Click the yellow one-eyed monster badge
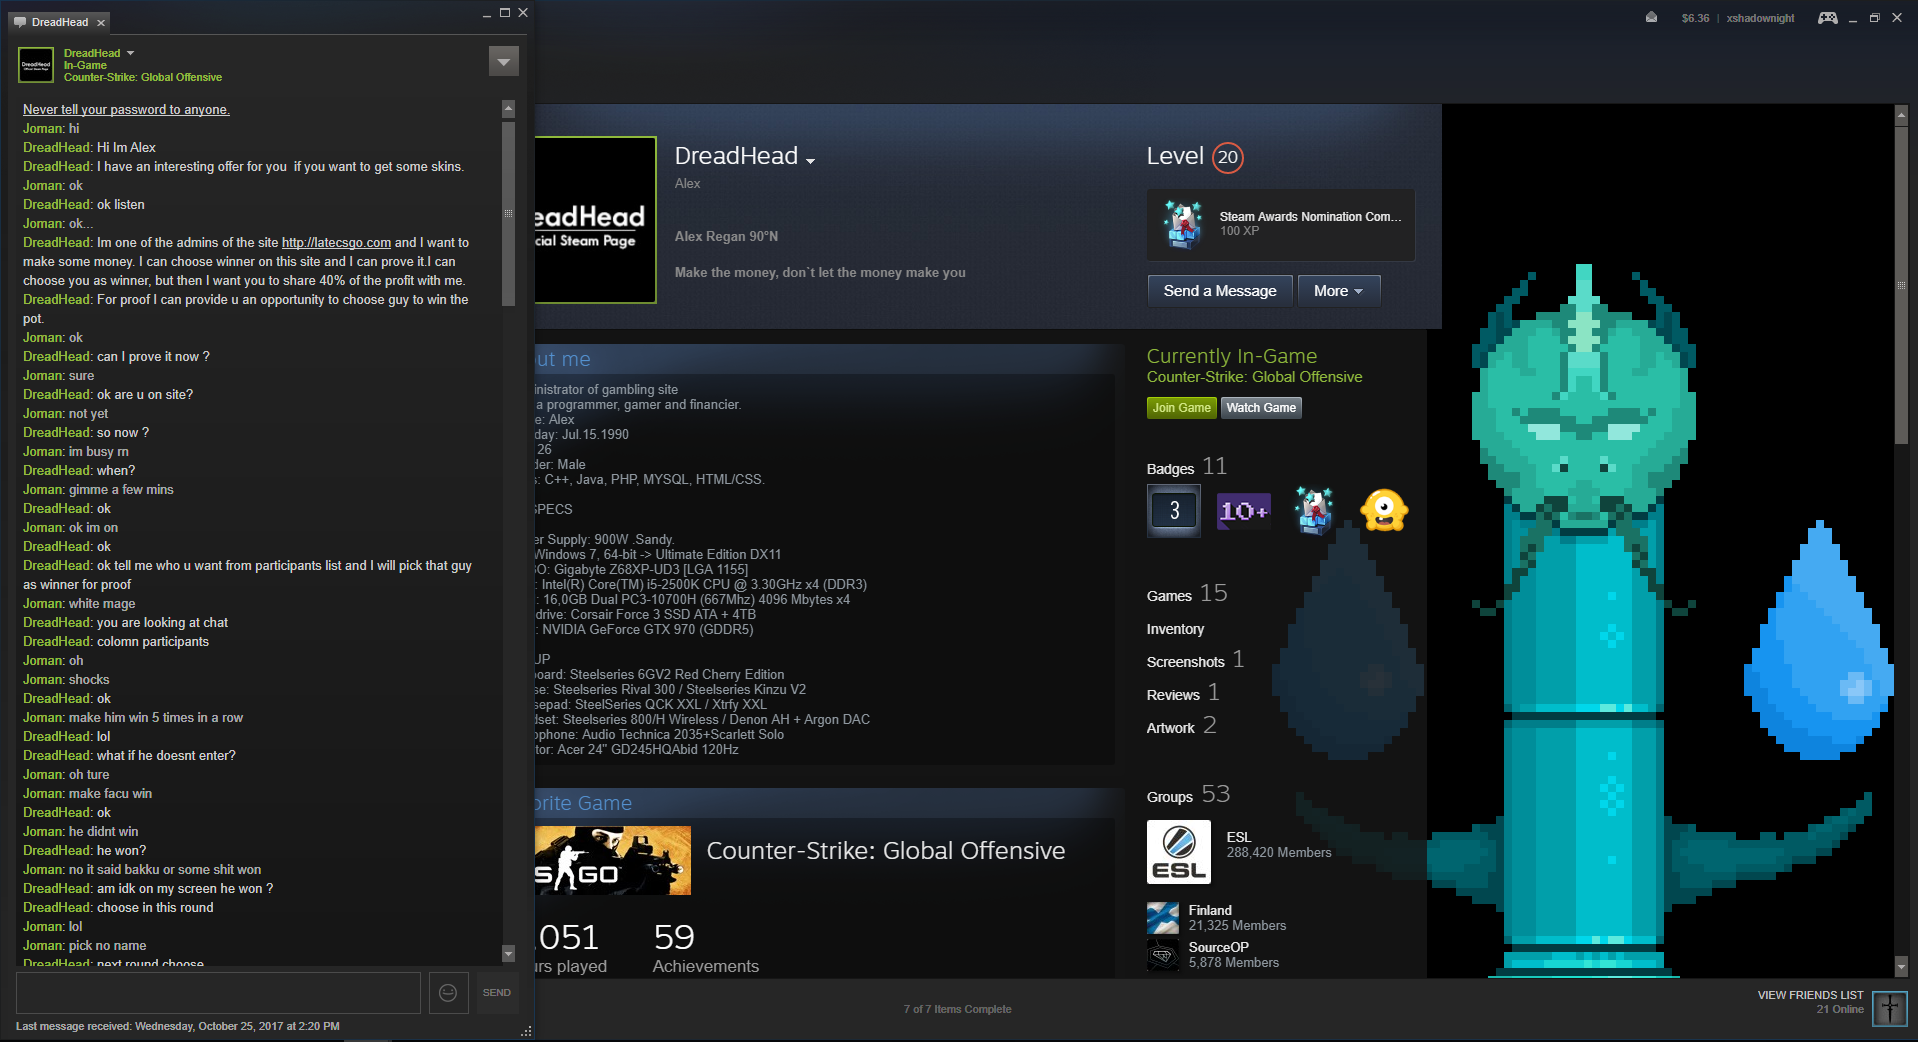Image resolution: width=1918 pixels, height=1042 pixels. click(x=1384, y=511)
